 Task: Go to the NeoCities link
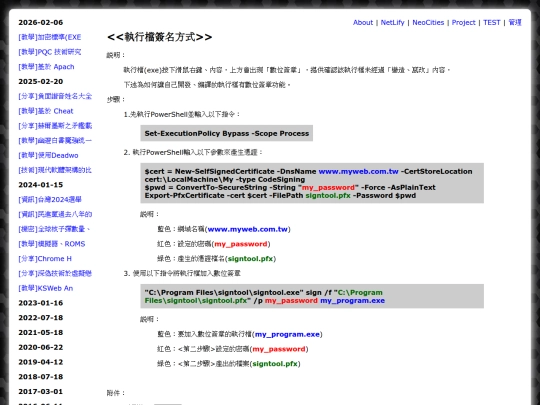428,22
